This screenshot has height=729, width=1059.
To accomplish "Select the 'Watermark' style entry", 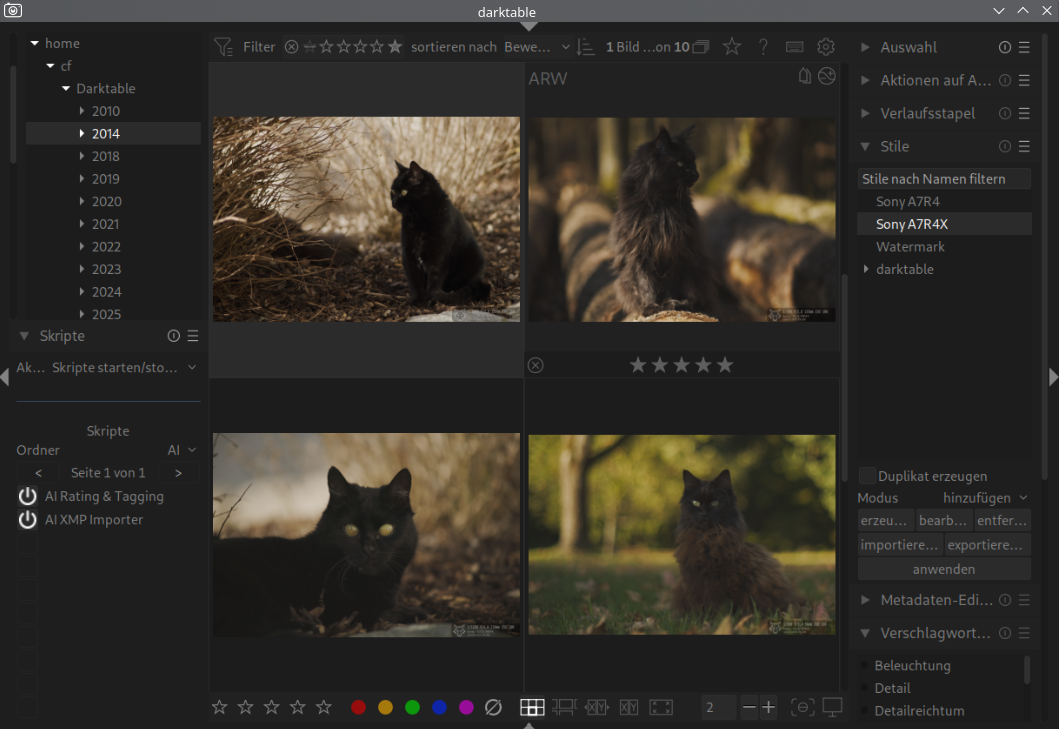I will pos(910,247).
